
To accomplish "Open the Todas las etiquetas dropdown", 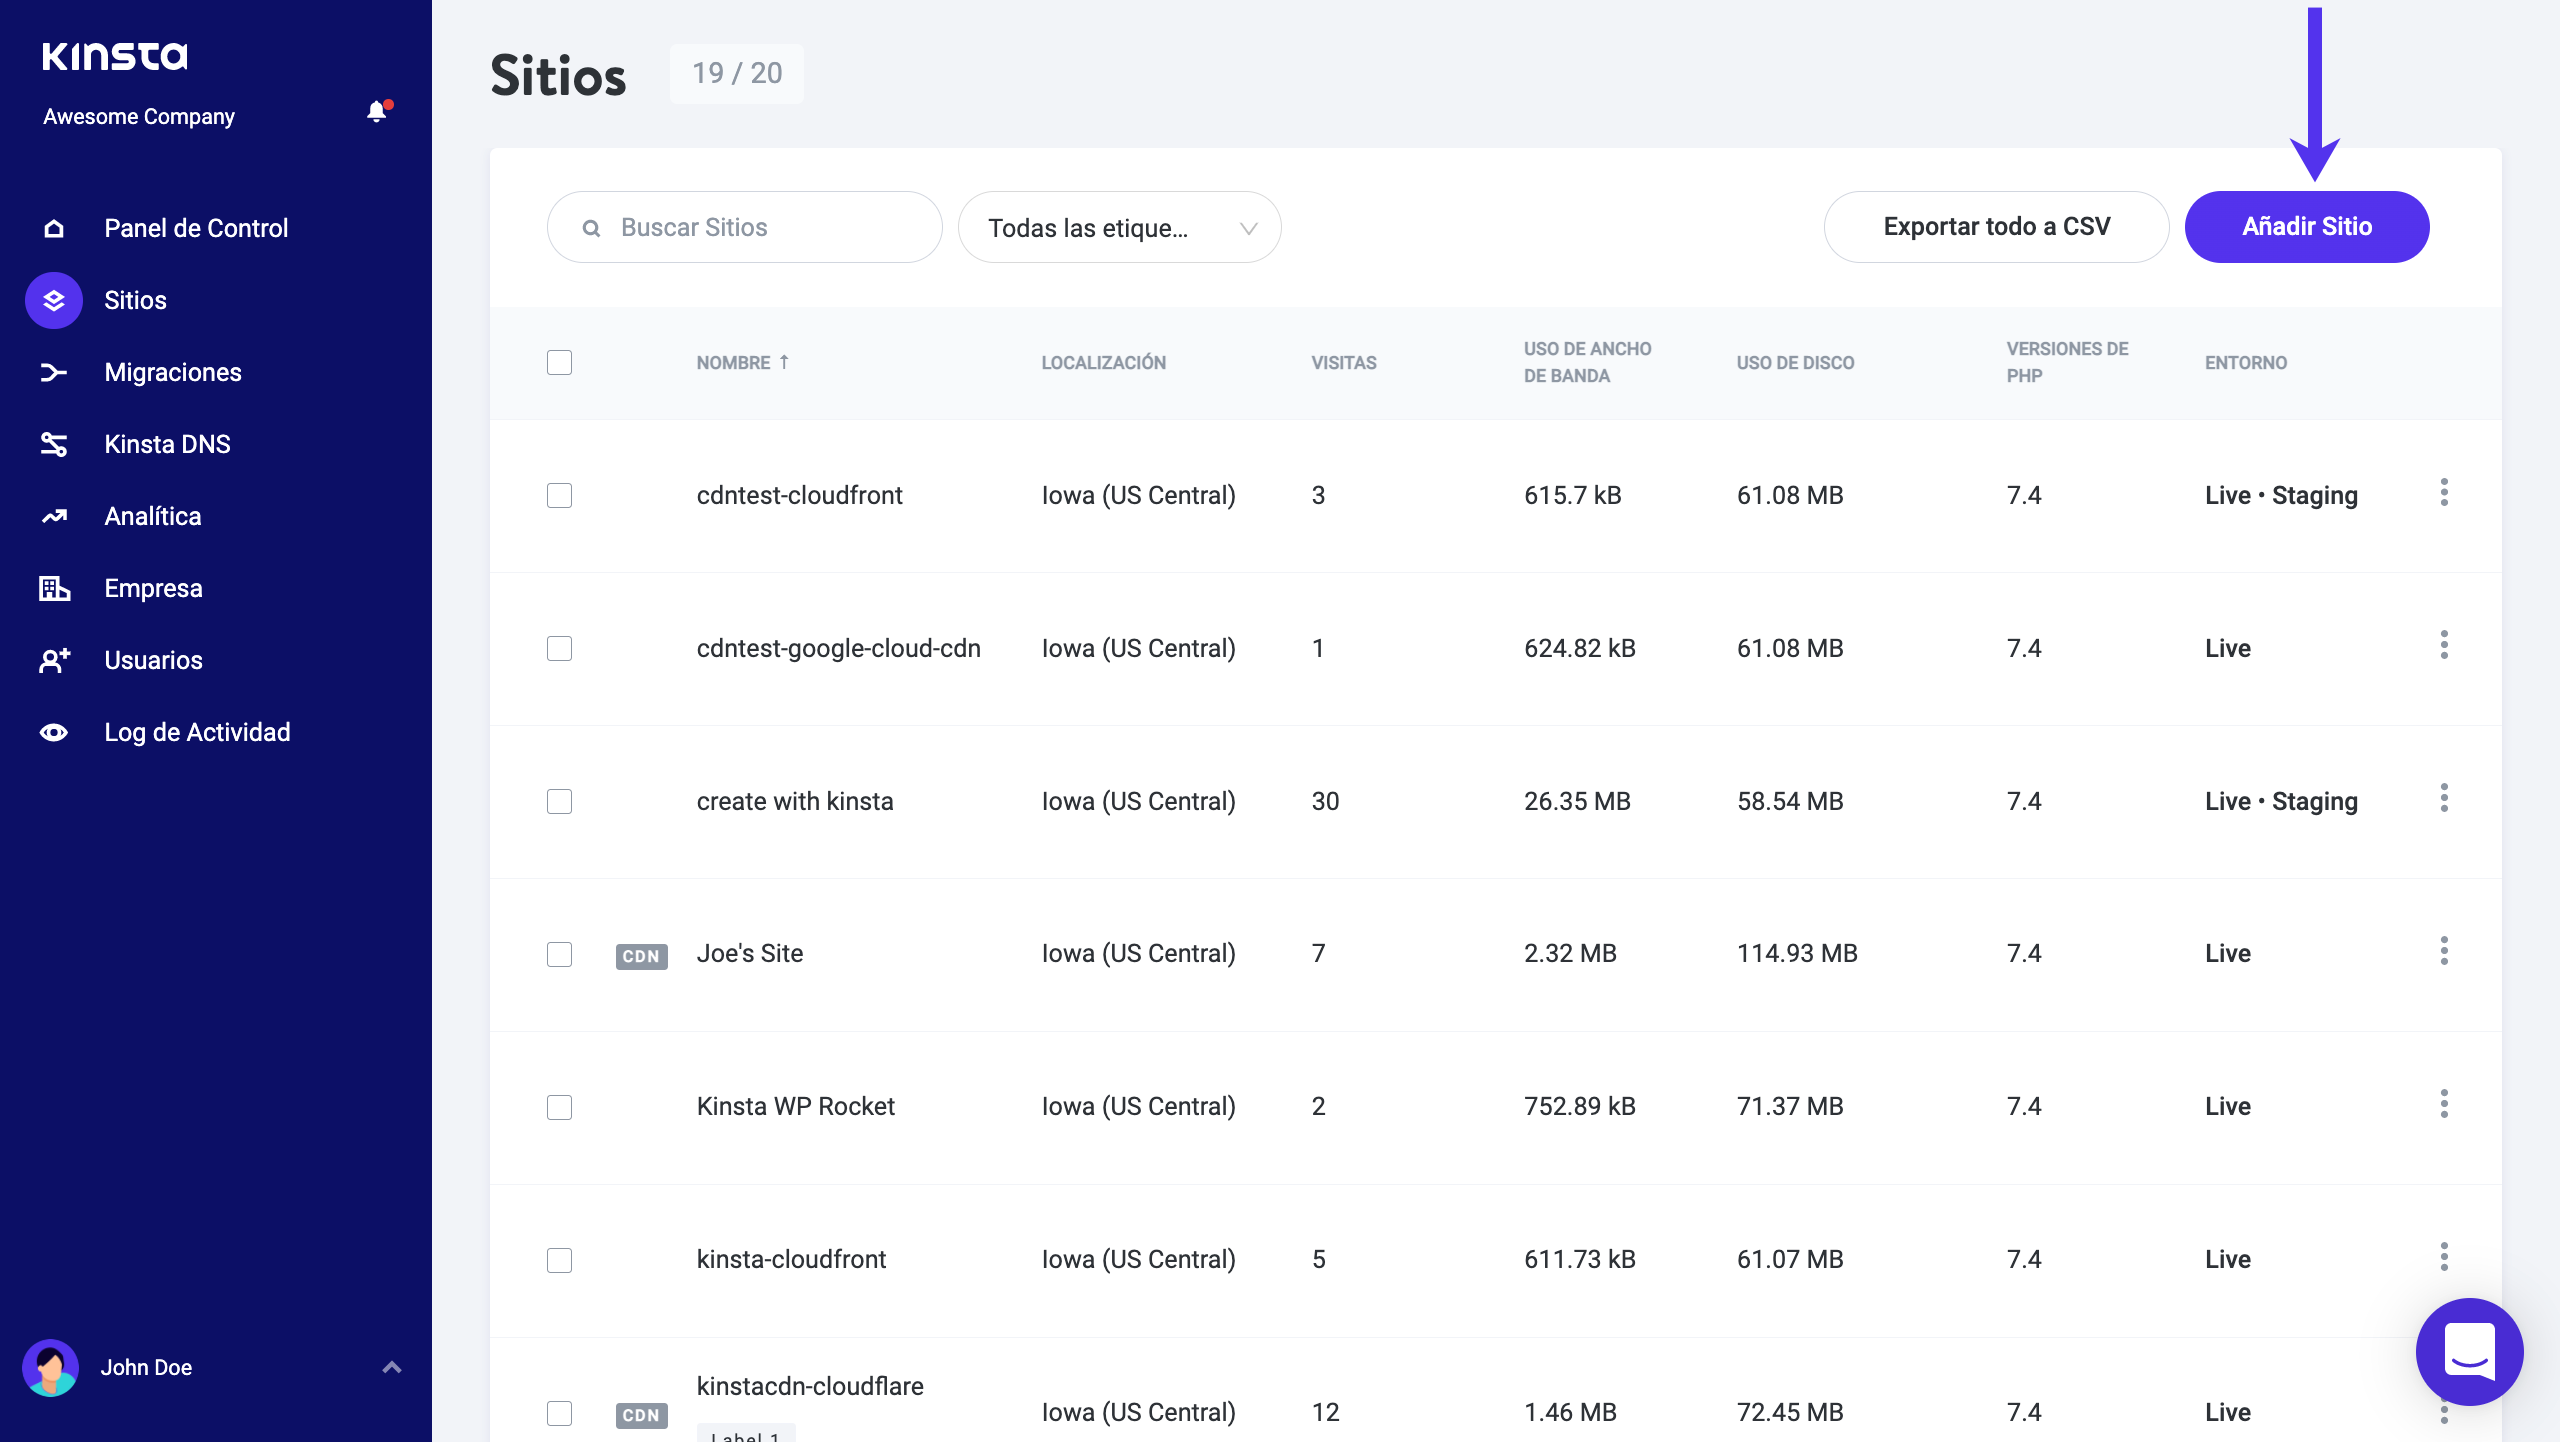I will [1119, 227].
